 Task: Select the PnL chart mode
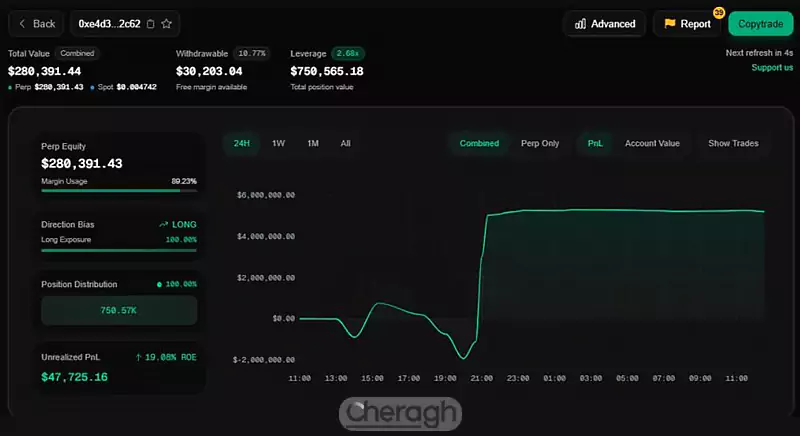pos(597,143)
